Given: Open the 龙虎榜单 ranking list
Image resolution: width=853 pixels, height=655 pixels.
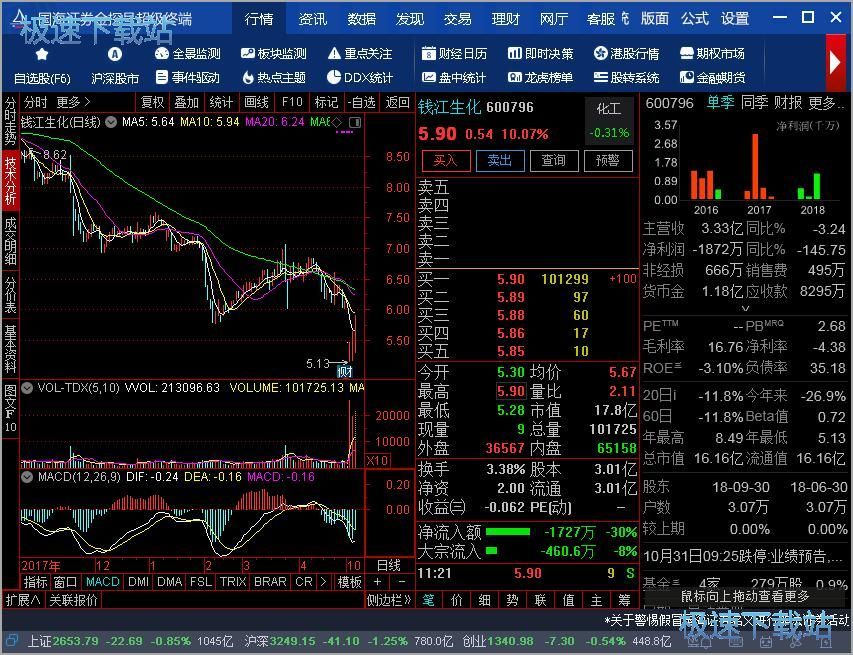Looking at the screenshot, I should (539, 77).
